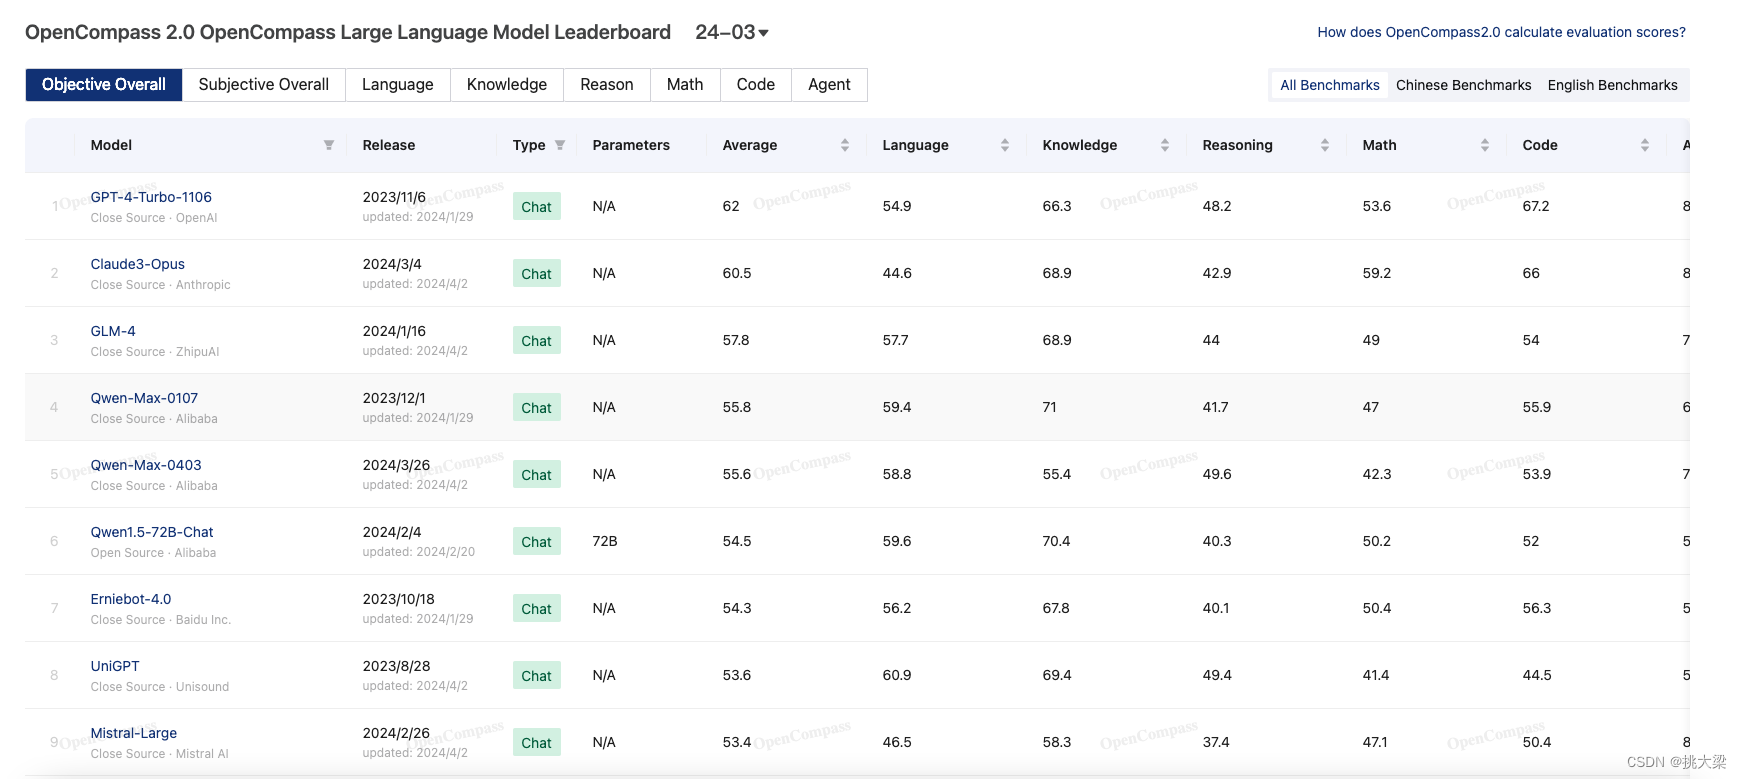This screenshot has width=1742, height=779.
Task: Select the Chinese Benchmarks filter
Action: 1464,85
